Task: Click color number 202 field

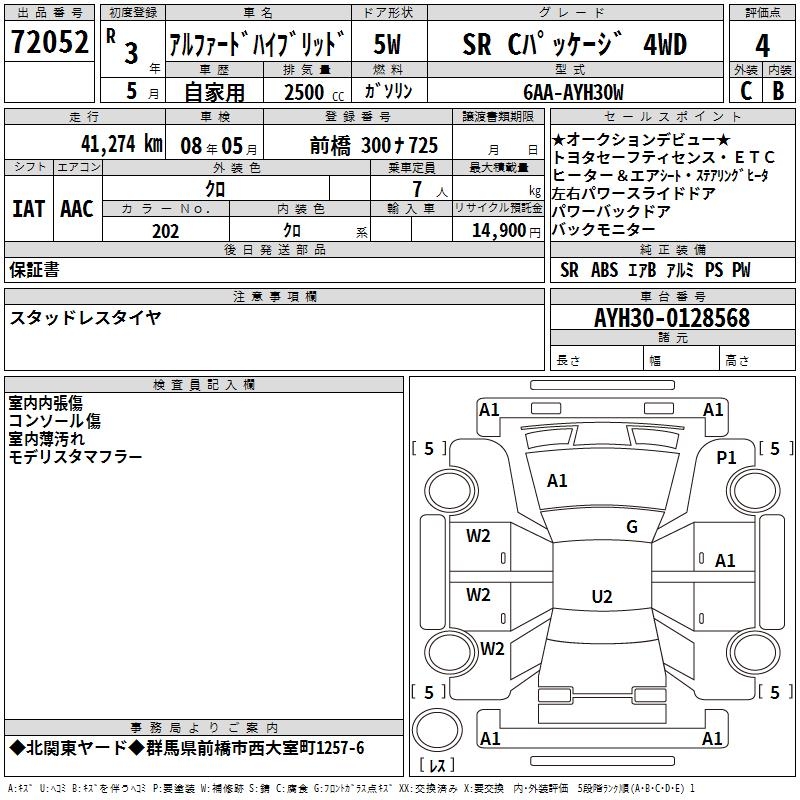Action: (165, 231)
